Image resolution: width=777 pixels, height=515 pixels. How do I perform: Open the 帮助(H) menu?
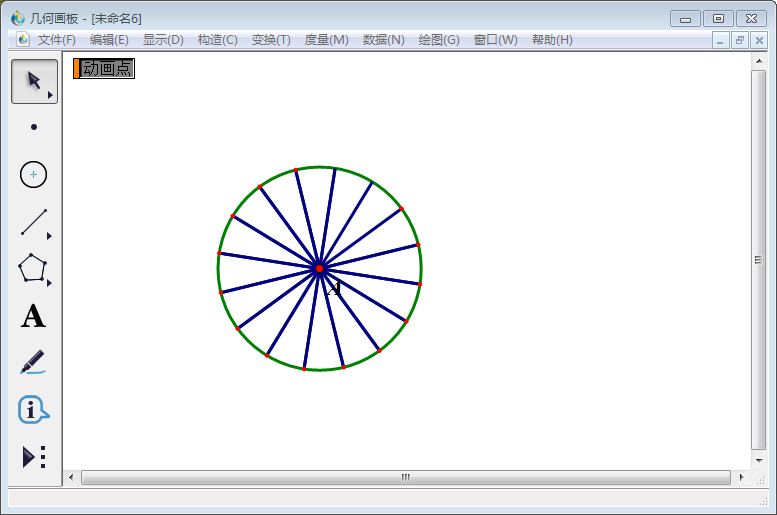[x=552, y=40]
